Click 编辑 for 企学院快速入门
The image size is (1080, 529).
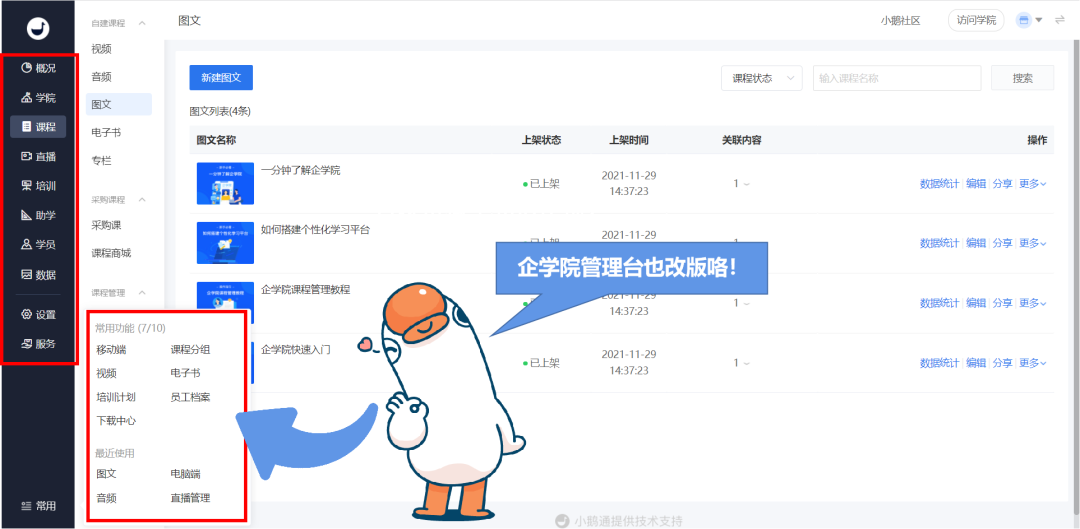point(976,363)
